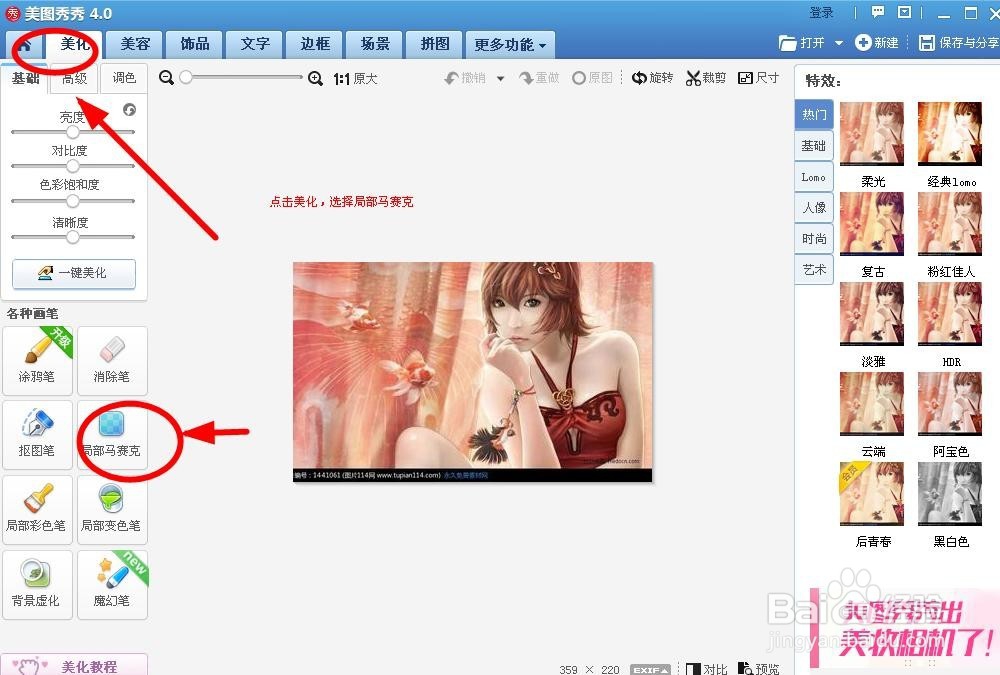Move the zoom level slider handle
This screenshot has height=675, width=1000.
click(186, 77)
